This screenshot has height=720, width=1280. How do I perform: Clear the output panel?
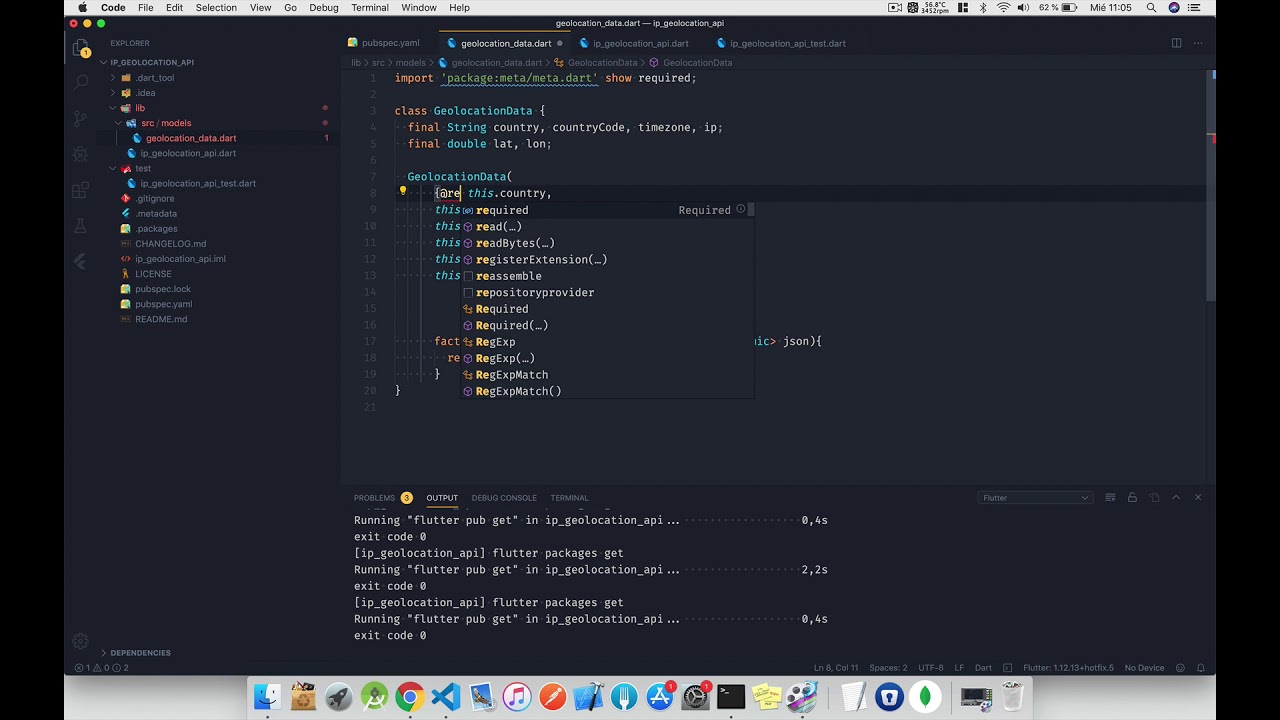(1110, 498)
